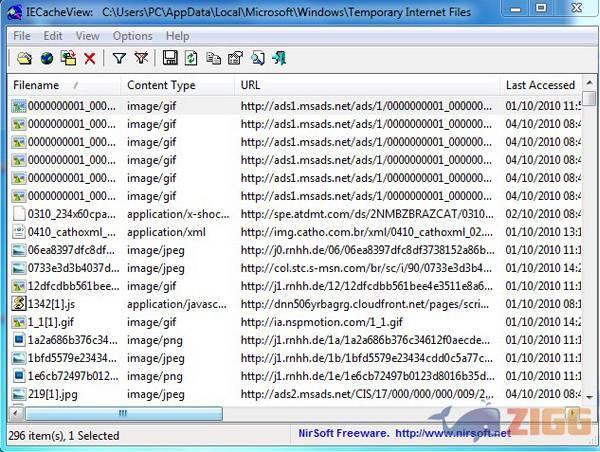Click blank file icon of 0310_234x60cpa row
The image size is (600, 452).
pyautogui.click(x=18, y=214)
